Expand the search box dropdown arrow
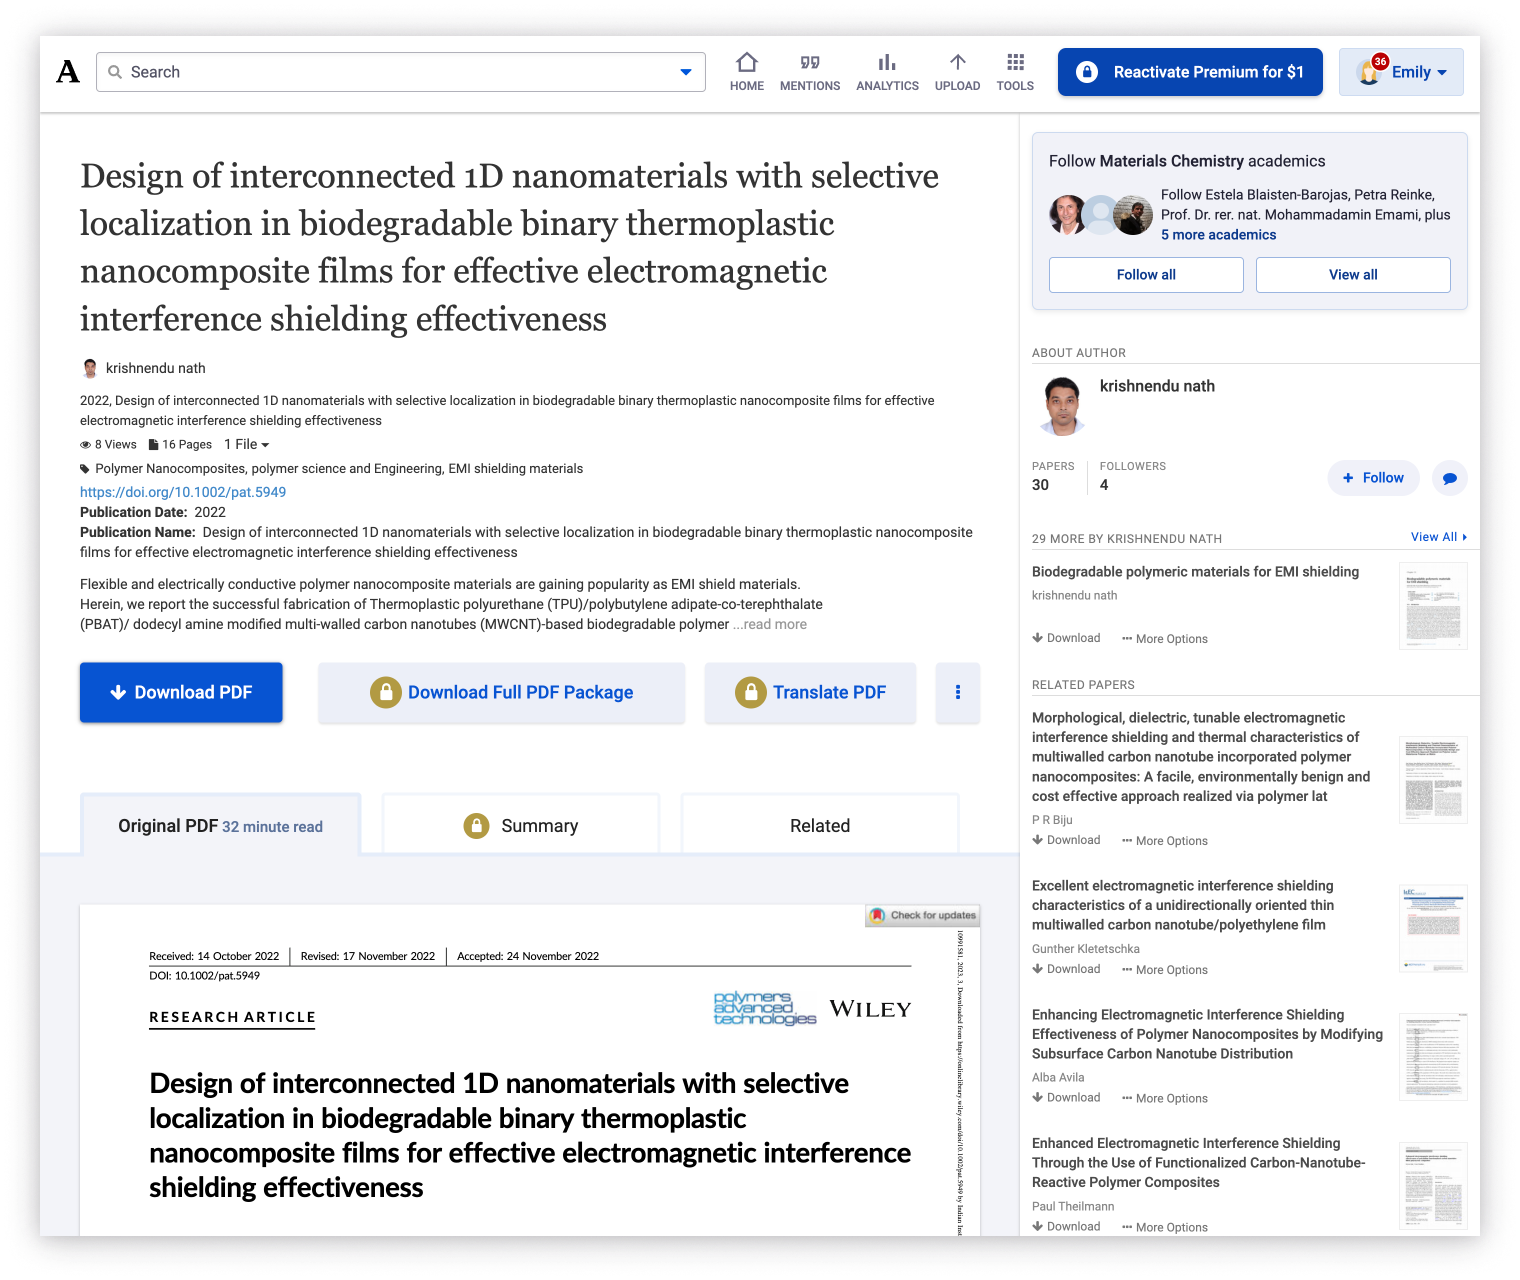The height and width of the screenshot is (1280, 1520). (x=686, y=72)
